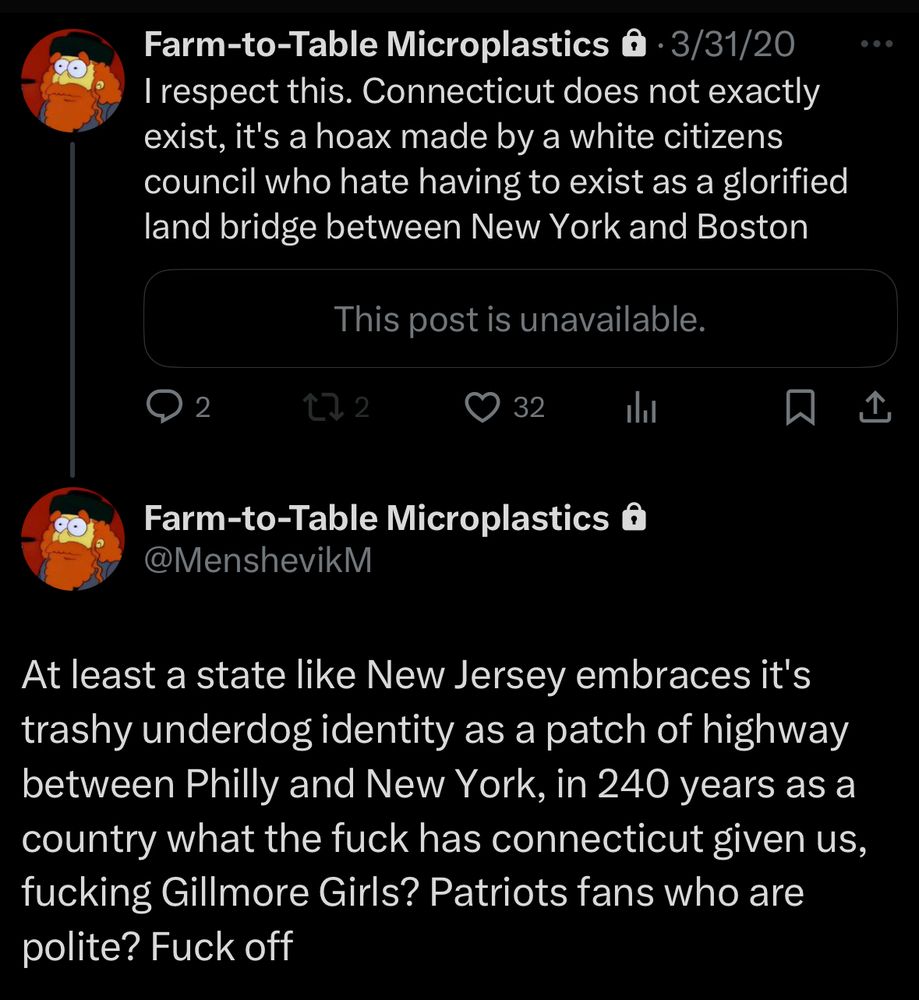Open the view analytics icon
The height and width of the screenshot is (1000, 919).
point(640,407)
